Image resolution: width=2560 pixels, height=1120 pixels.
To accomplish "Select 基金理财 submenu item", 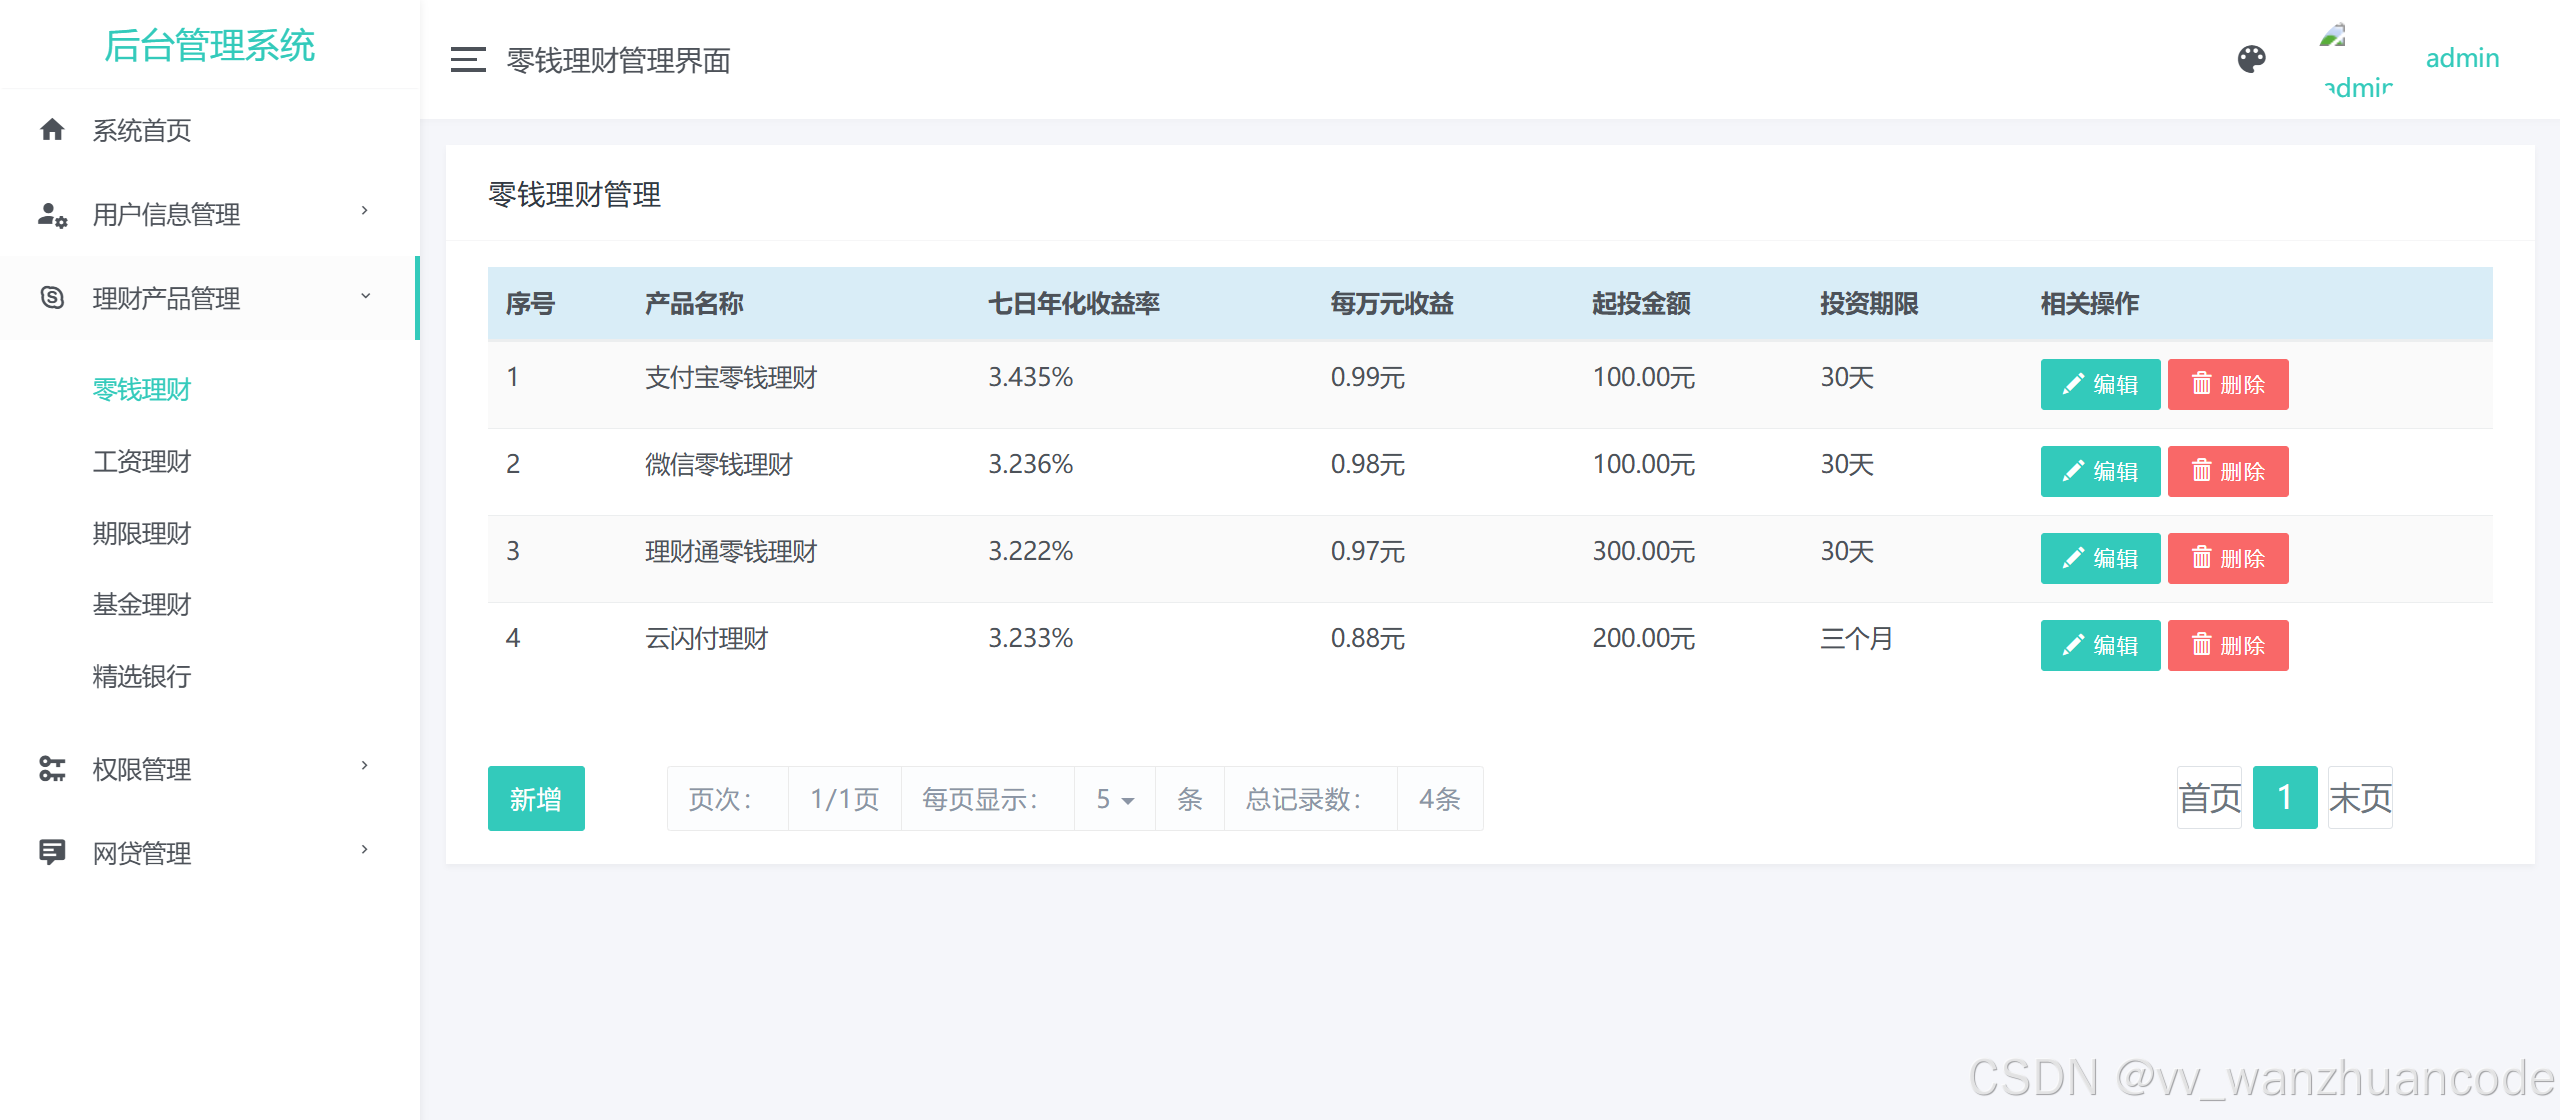I will pyautogui.click(x=141, y=605).
